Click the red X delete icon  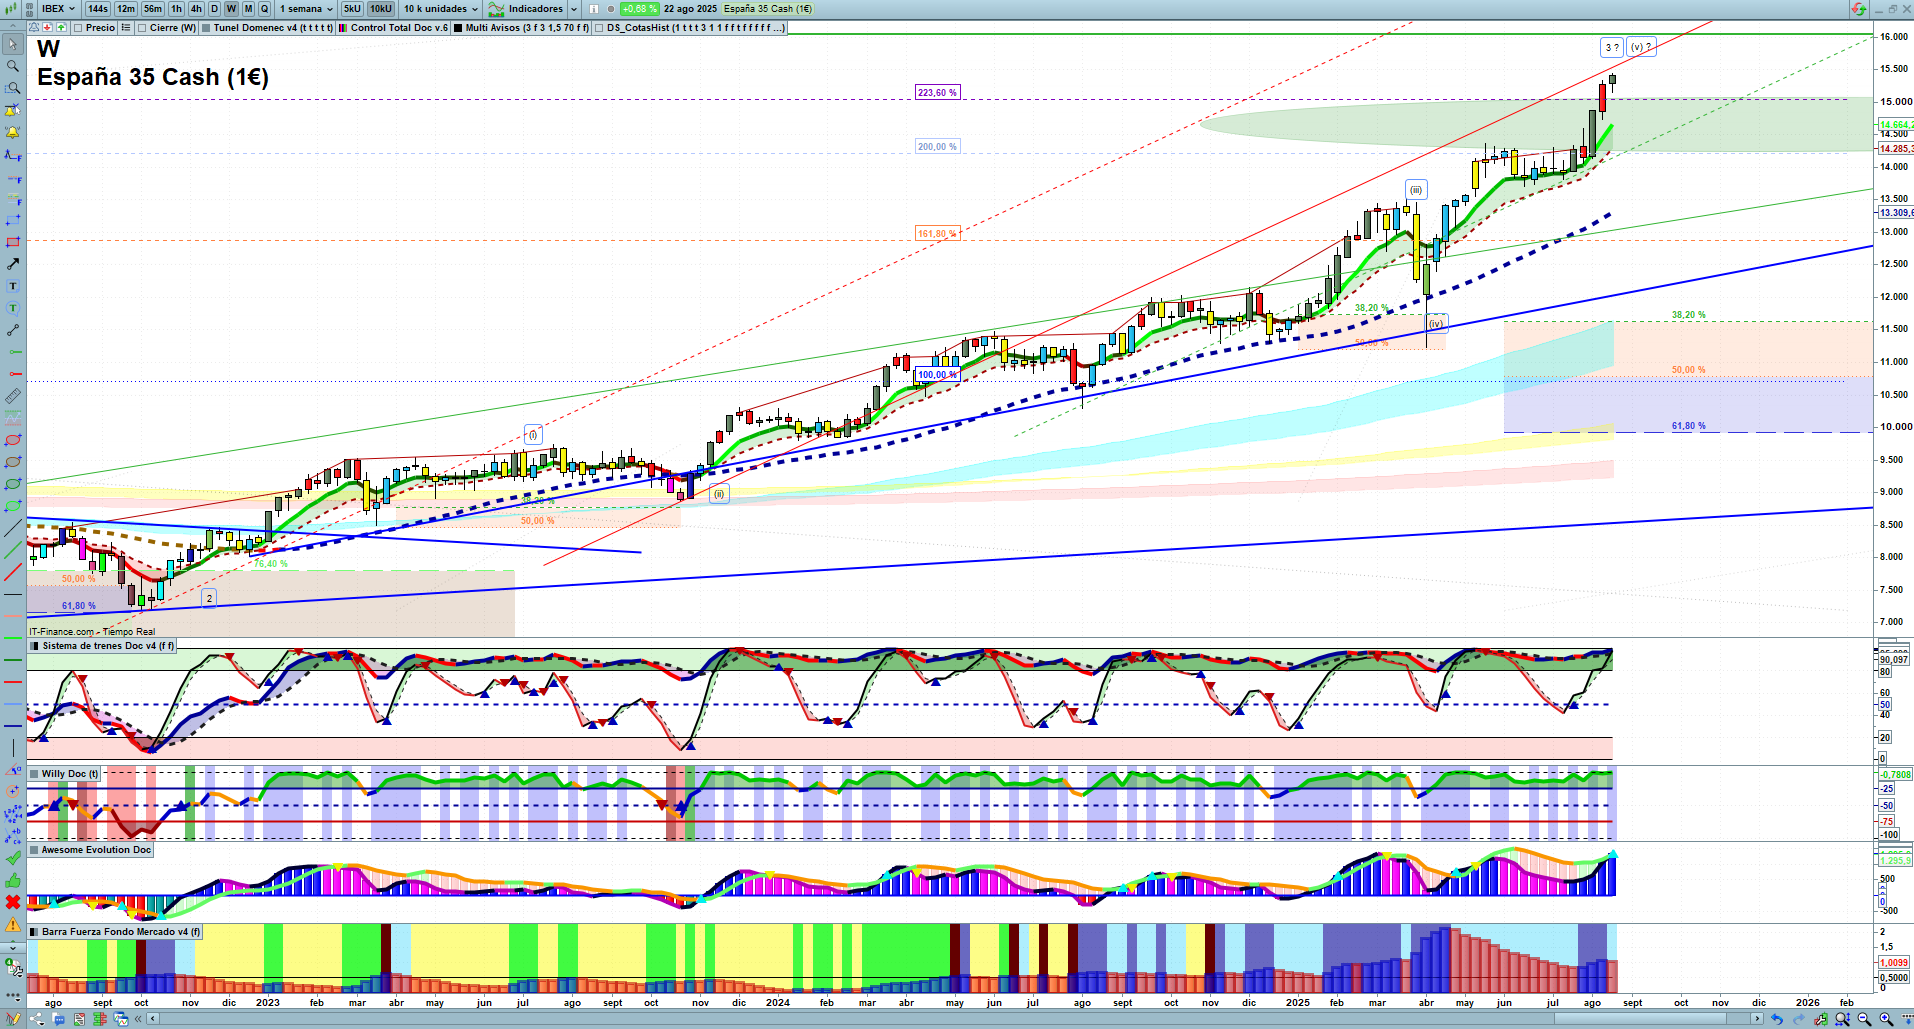click(13, 902)
